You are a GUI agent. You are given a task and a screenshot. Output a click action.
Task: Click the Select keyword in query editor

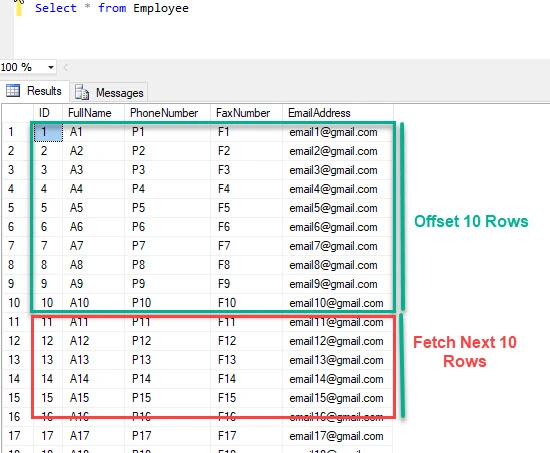(56, 8)
